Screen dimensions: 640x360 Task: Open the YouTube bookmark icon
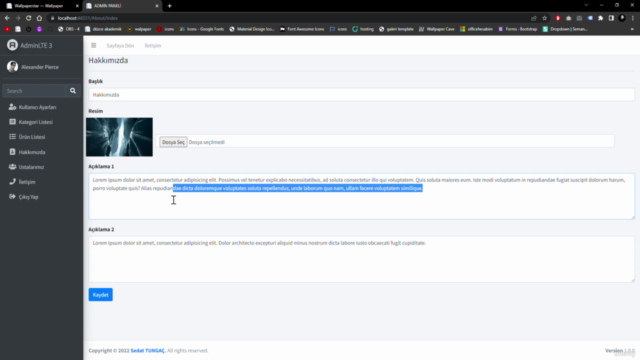click(7, 29)
